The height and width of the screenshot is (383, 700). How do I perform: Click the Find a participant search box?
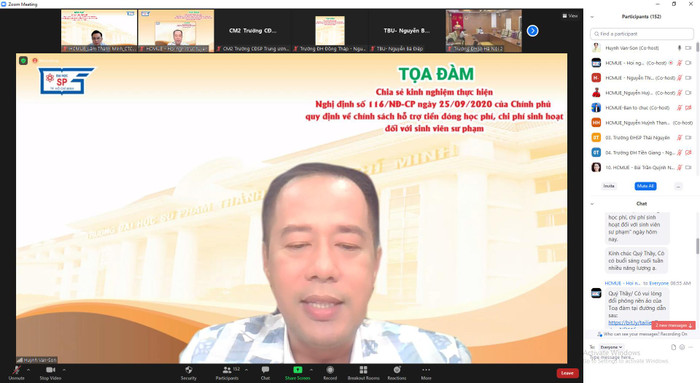(x=642, y=34)
